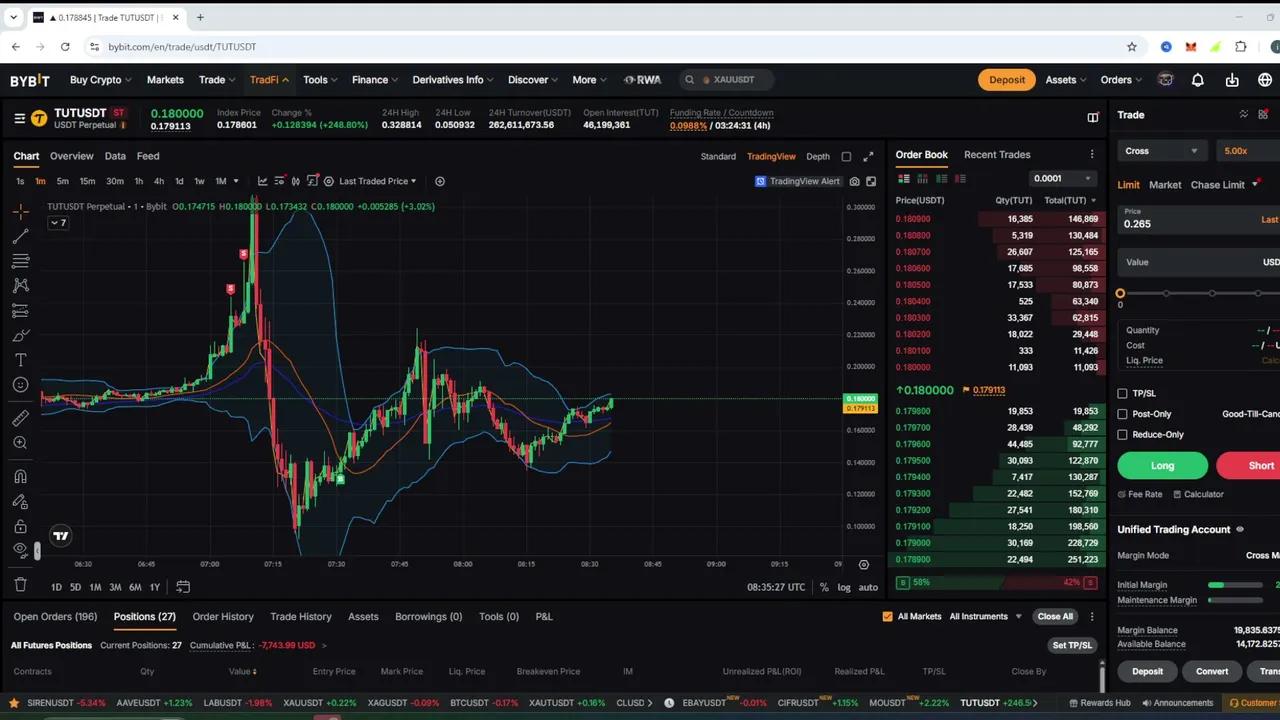The image size is (1280, 720).
Task: Click the green Long button
Action: (x=1163, y=466)
